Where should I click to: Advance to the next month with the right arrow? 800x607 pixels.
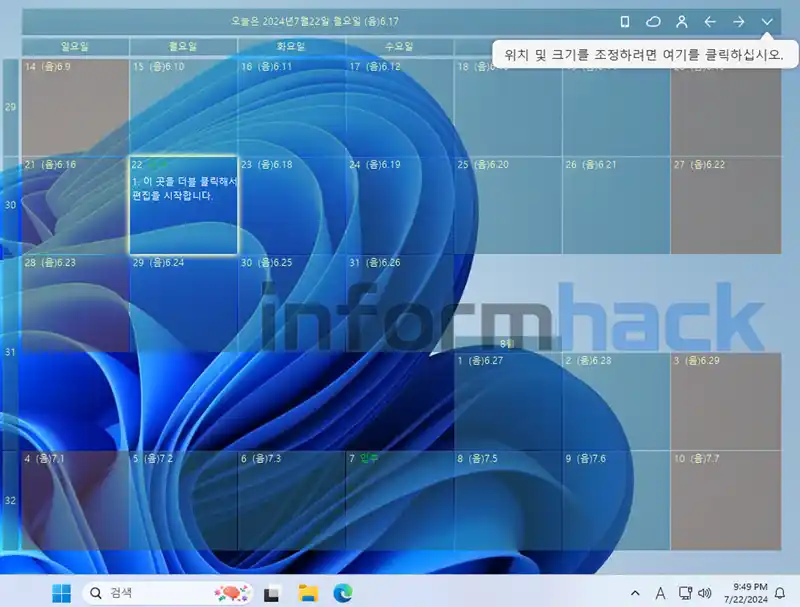pos(742,20)
